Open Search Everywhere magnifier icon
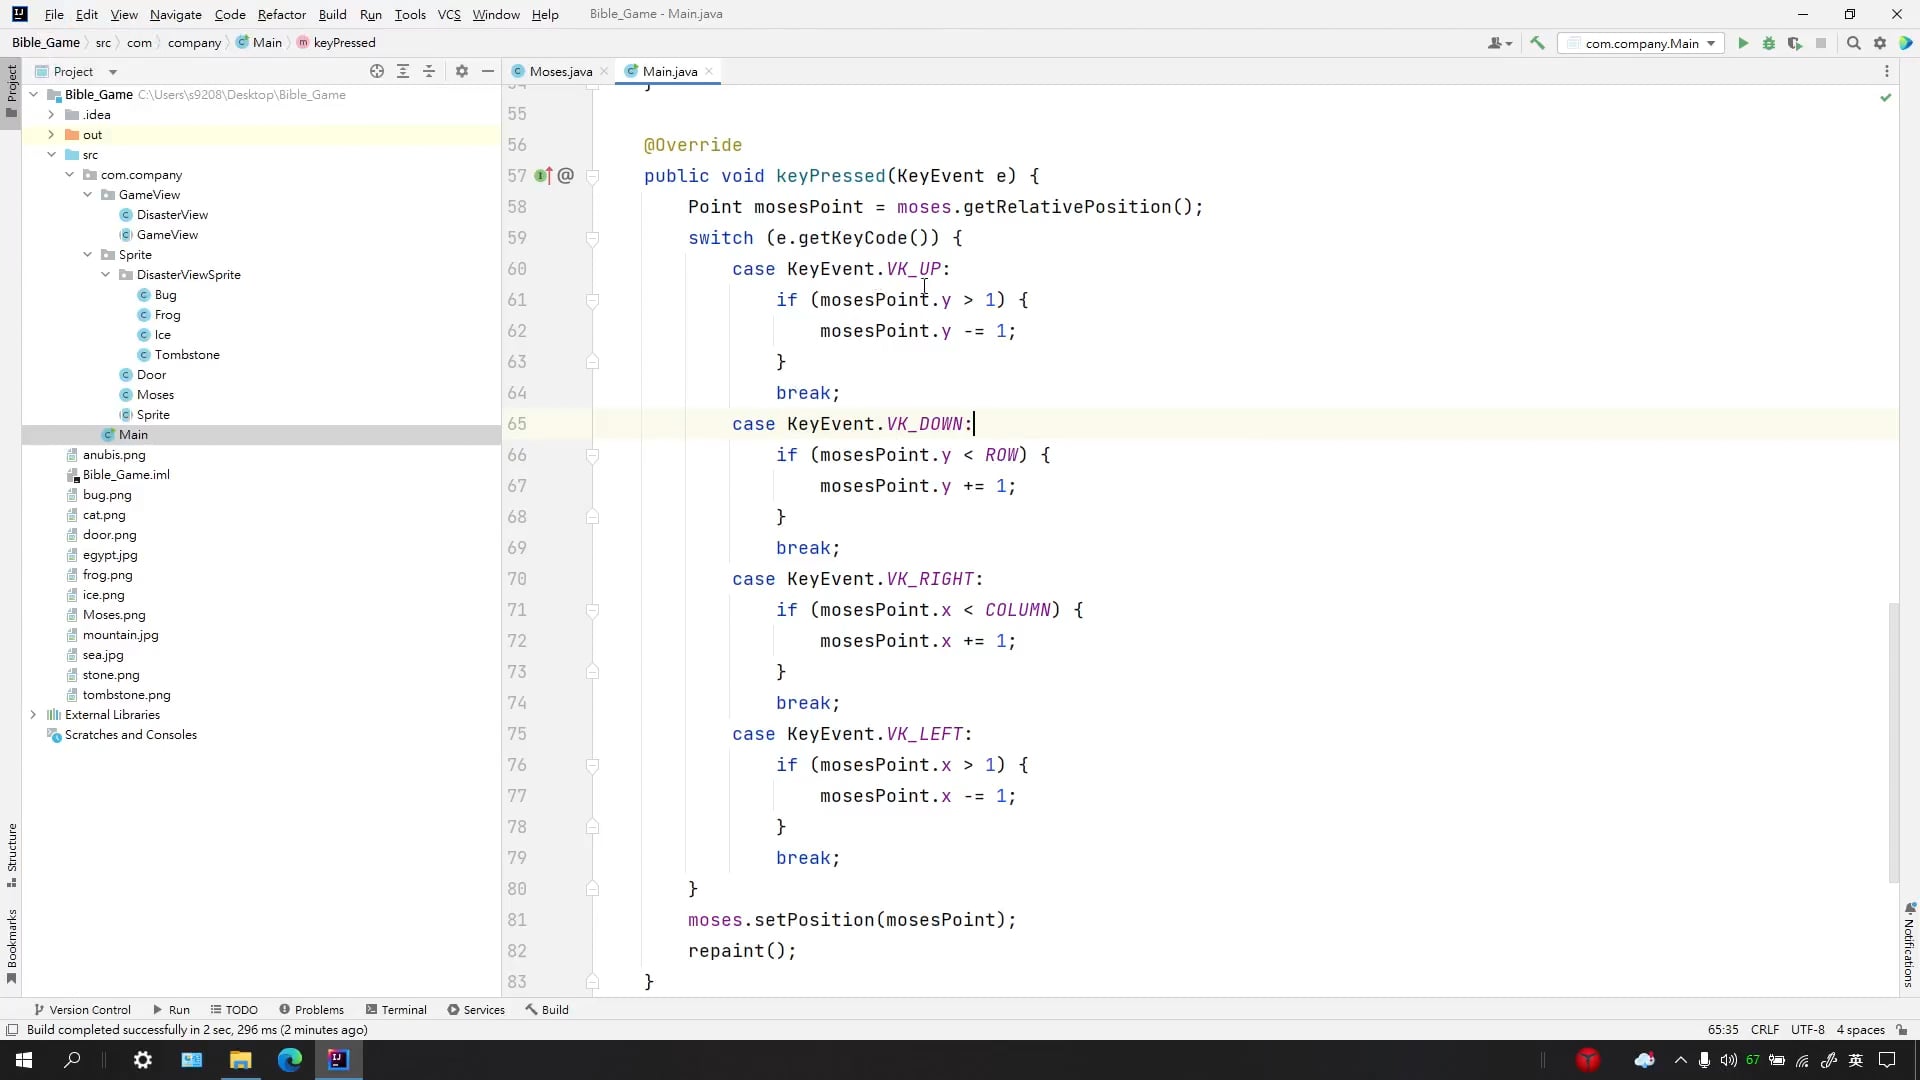Image resolution: width=1920 pixels, height=1080 pixels. (1853, 43)
